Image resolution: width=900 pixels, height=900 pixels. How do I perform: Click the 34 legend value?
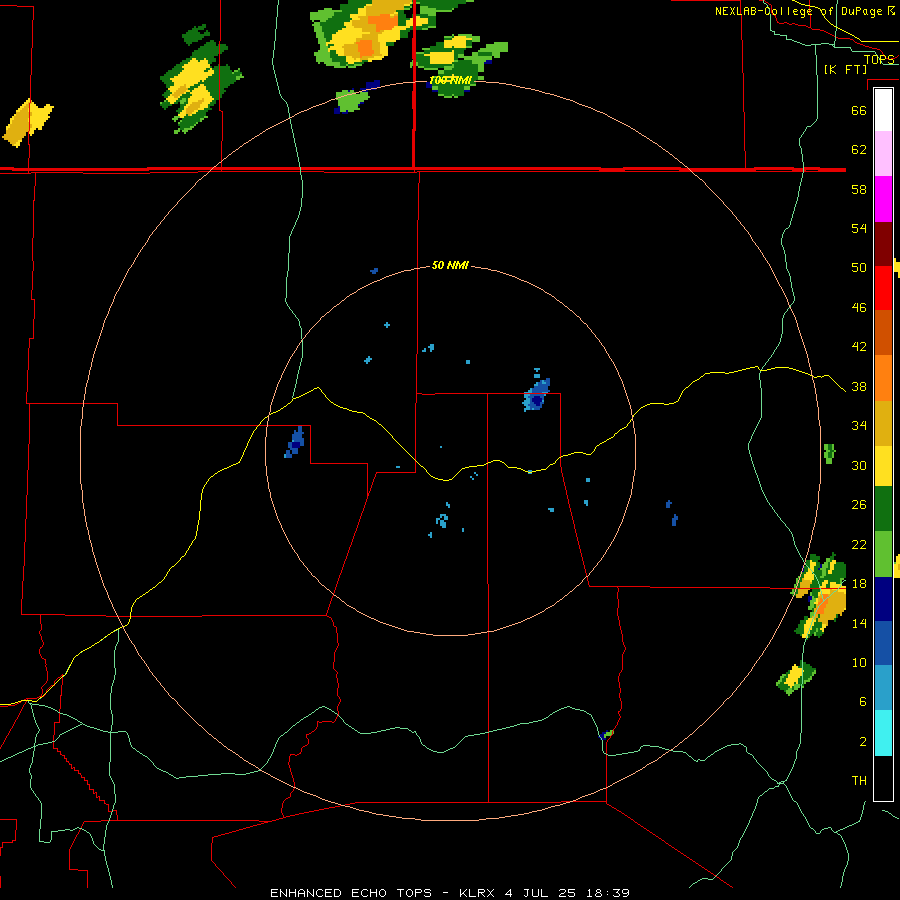click(x=859, y=426)
